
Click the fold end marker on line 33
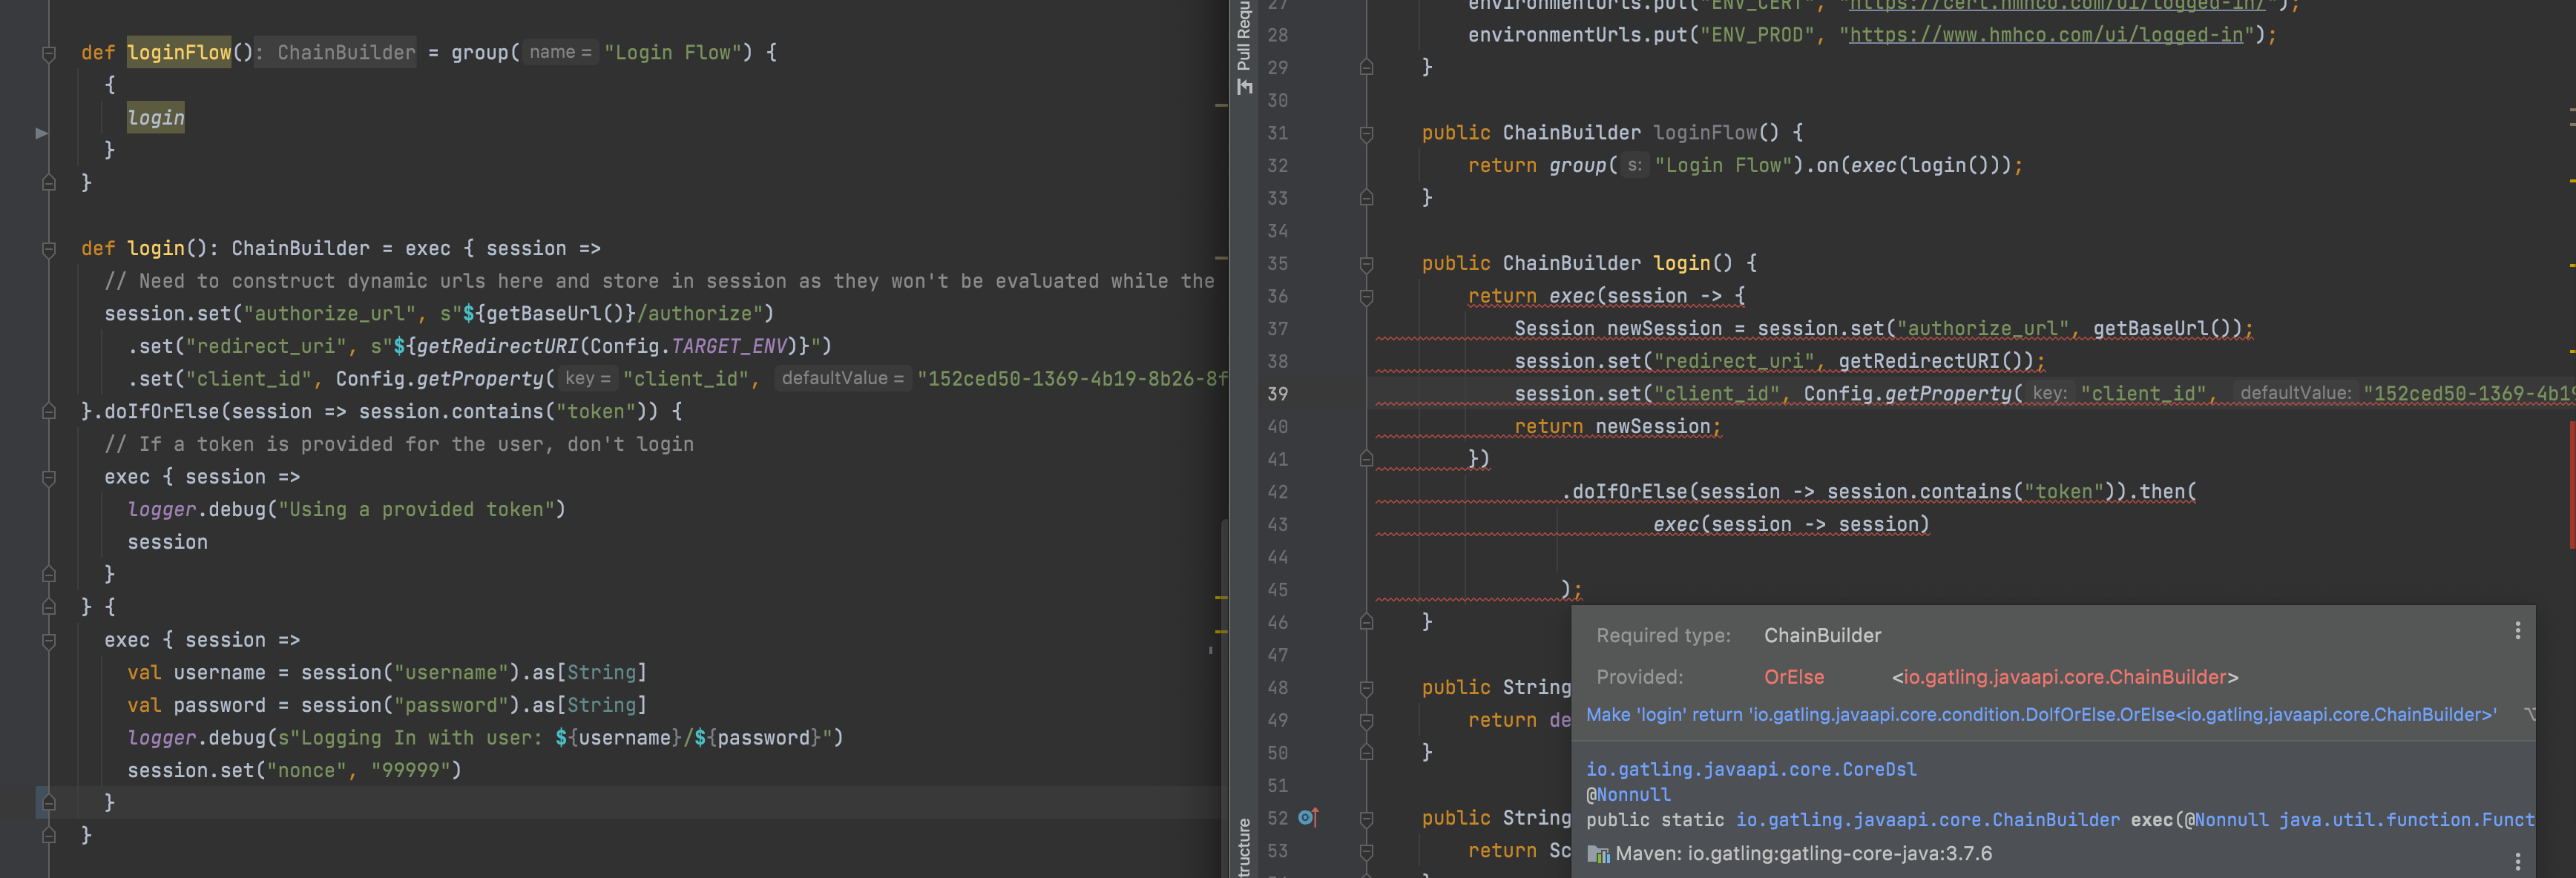[1366, 198]
